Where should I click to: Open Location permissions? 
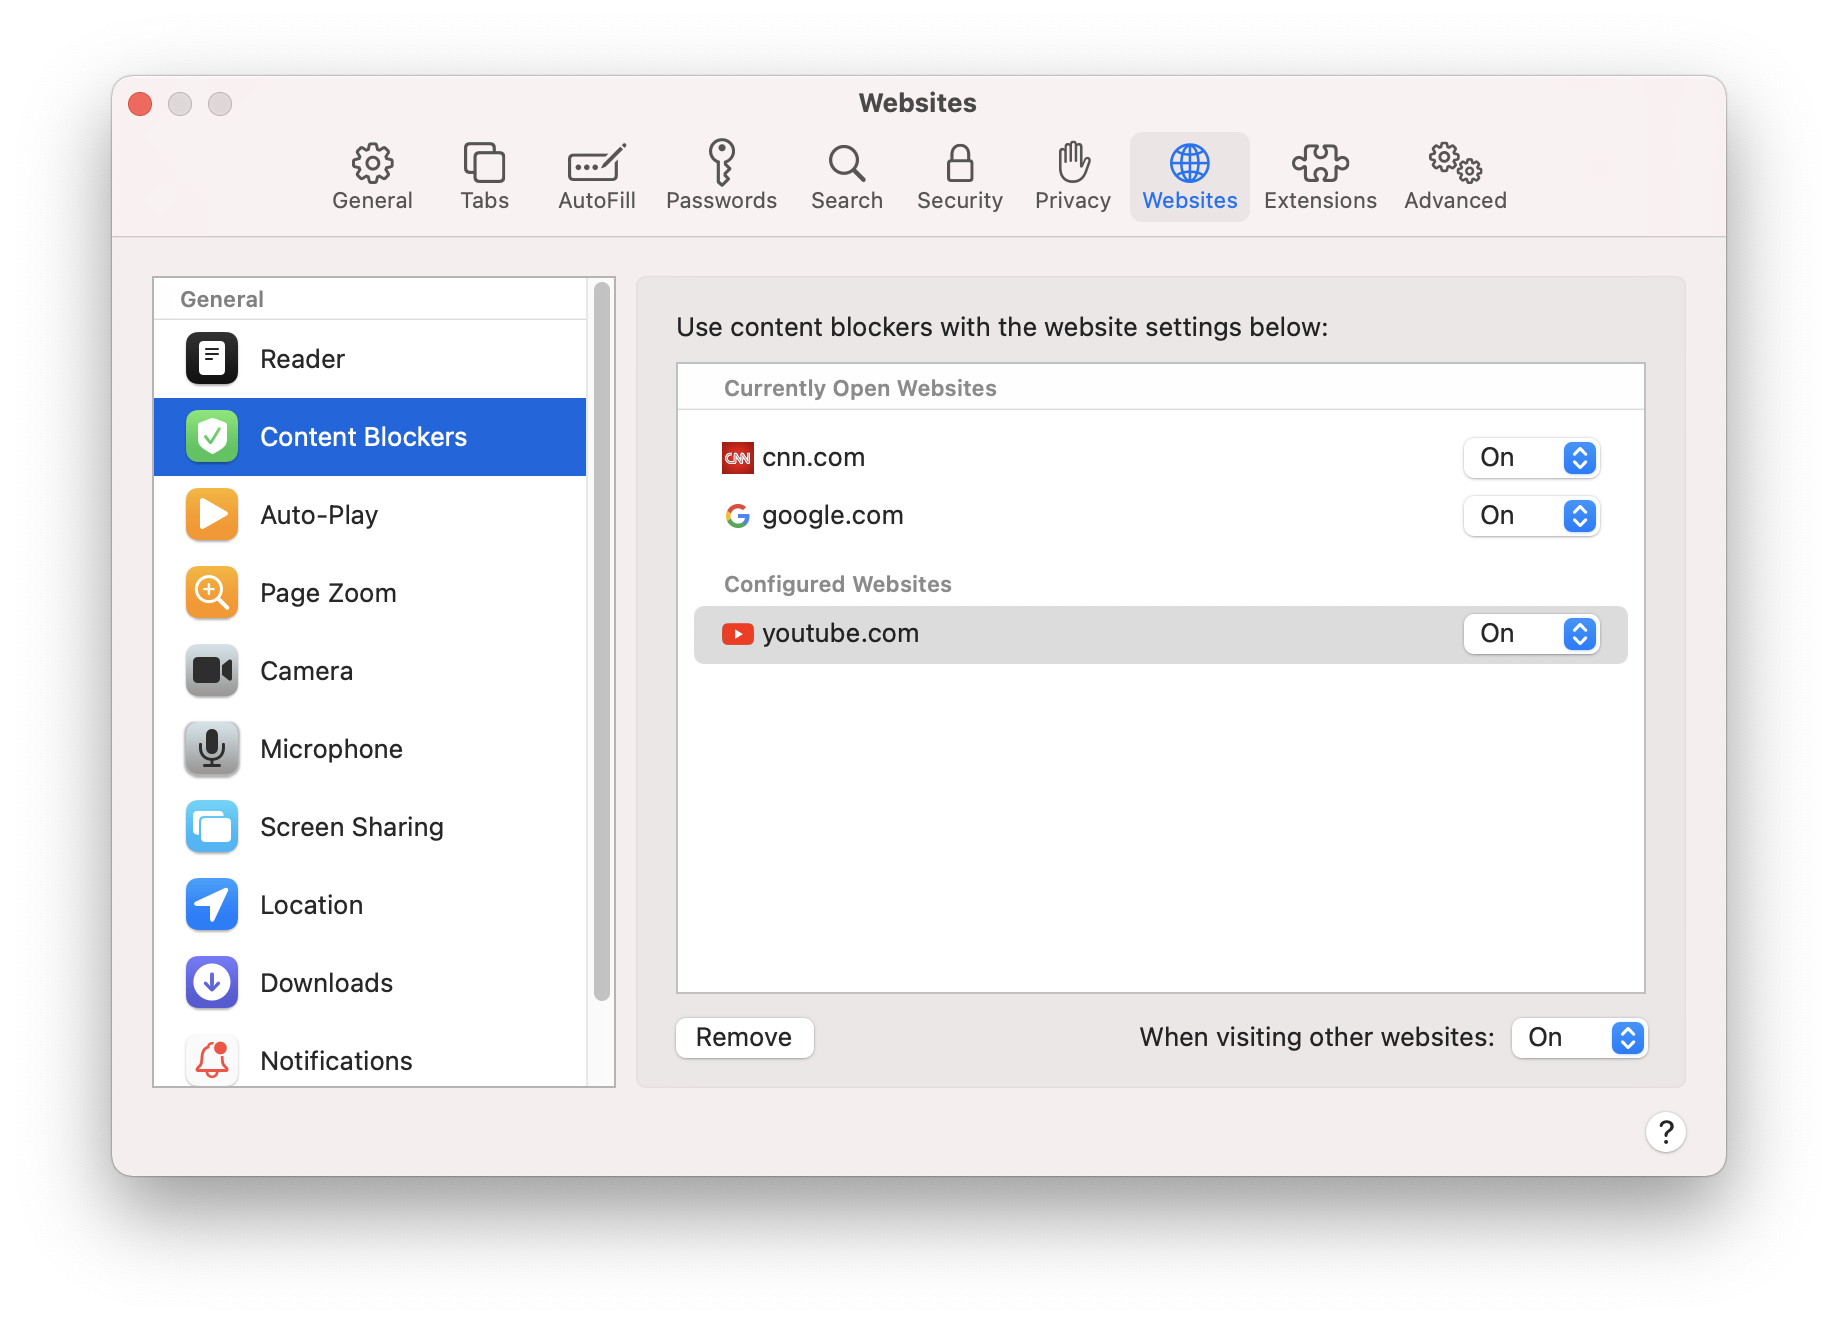(x=310, y=905)
